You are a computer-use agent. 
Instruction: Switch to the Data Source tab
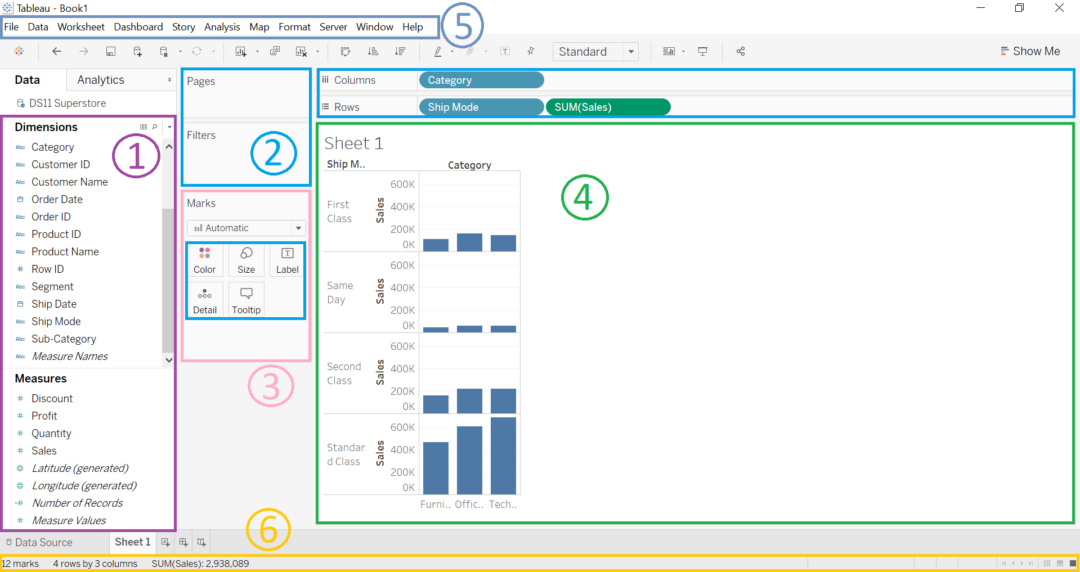pos(39,542)
